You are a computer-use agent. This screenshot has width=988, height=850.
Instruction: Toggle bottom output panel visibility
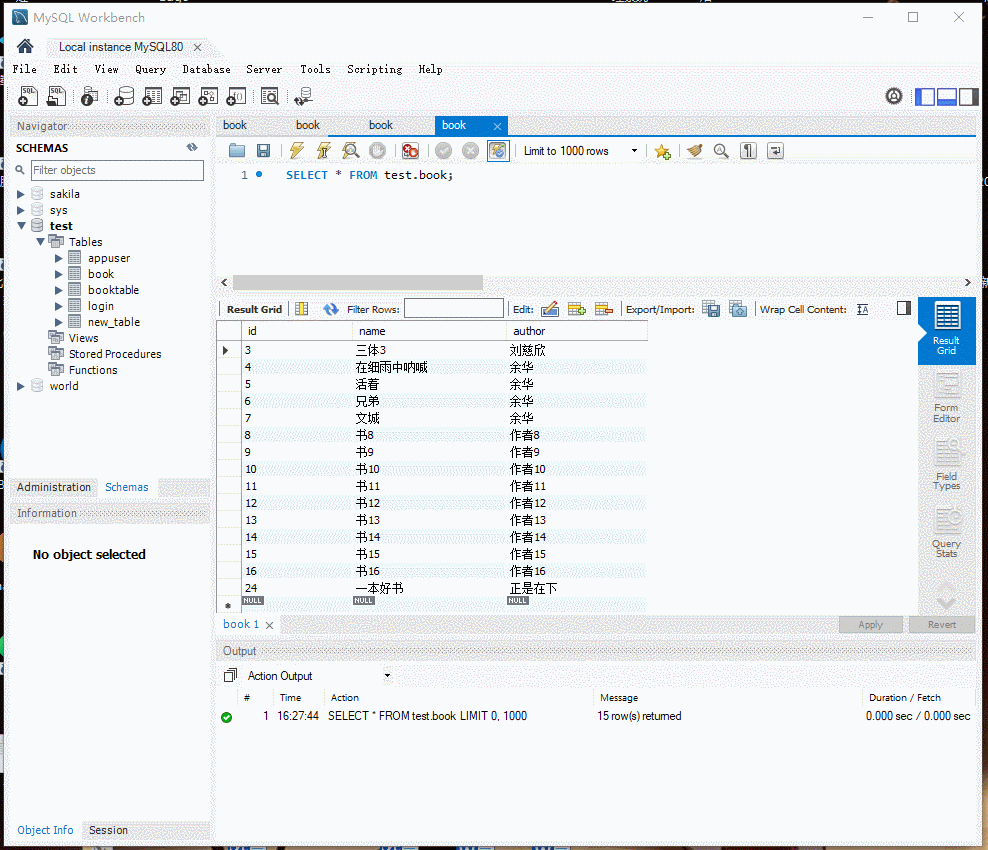click(x=947, y=96)
